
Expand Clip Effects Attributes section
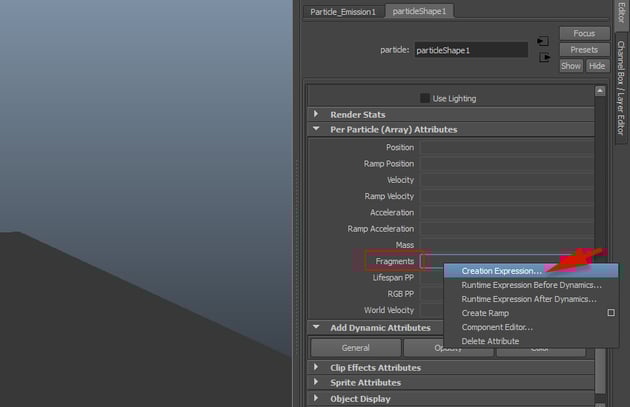(x=451, y=368)
